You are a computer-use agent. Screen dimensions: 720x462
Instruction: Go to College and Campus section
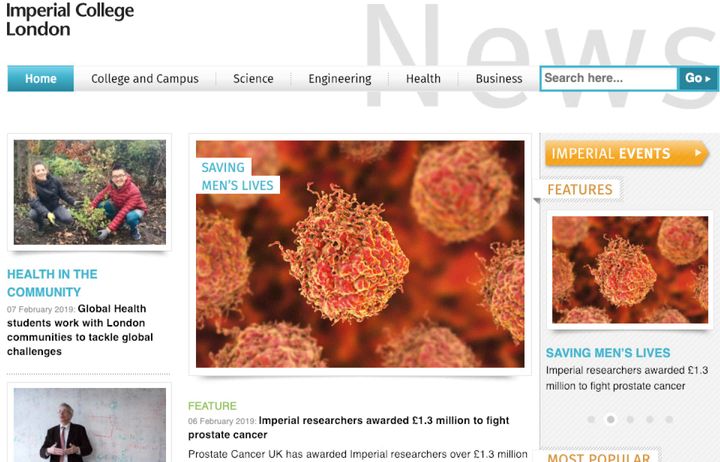145,79
